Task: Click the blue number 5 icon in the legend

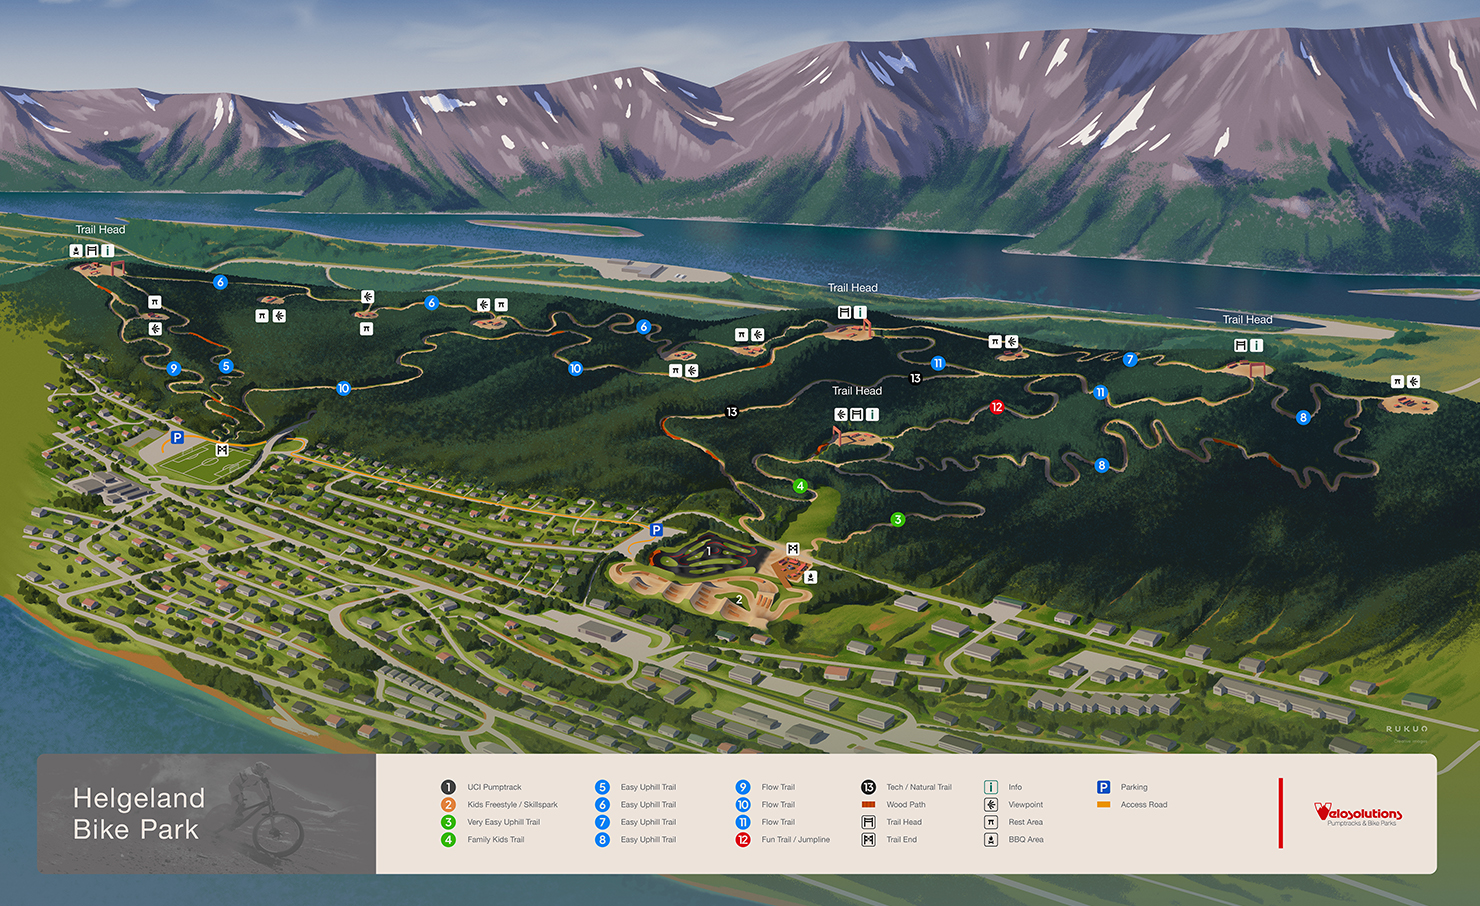Action: click(602, 787)
